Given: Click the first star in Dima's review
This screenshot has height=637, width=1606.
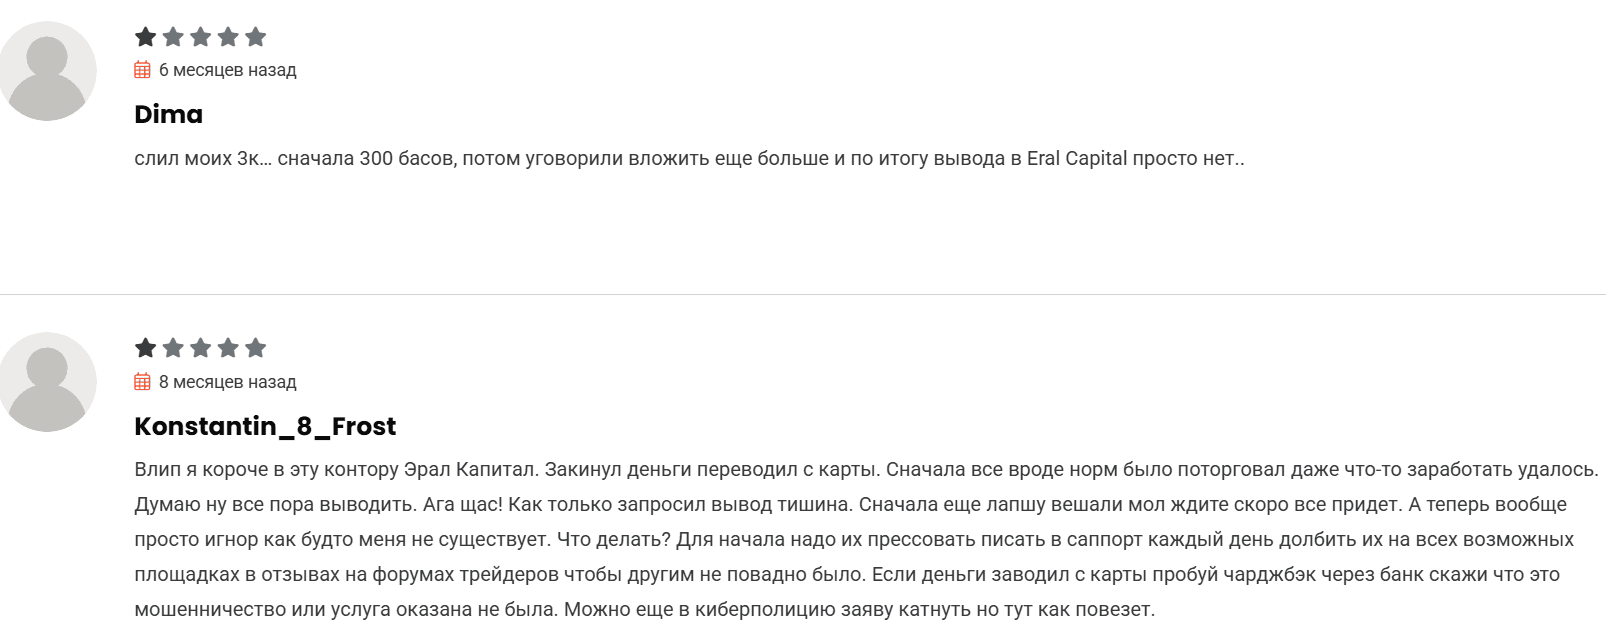Looking at the screenshot, I should coord(145,37).
